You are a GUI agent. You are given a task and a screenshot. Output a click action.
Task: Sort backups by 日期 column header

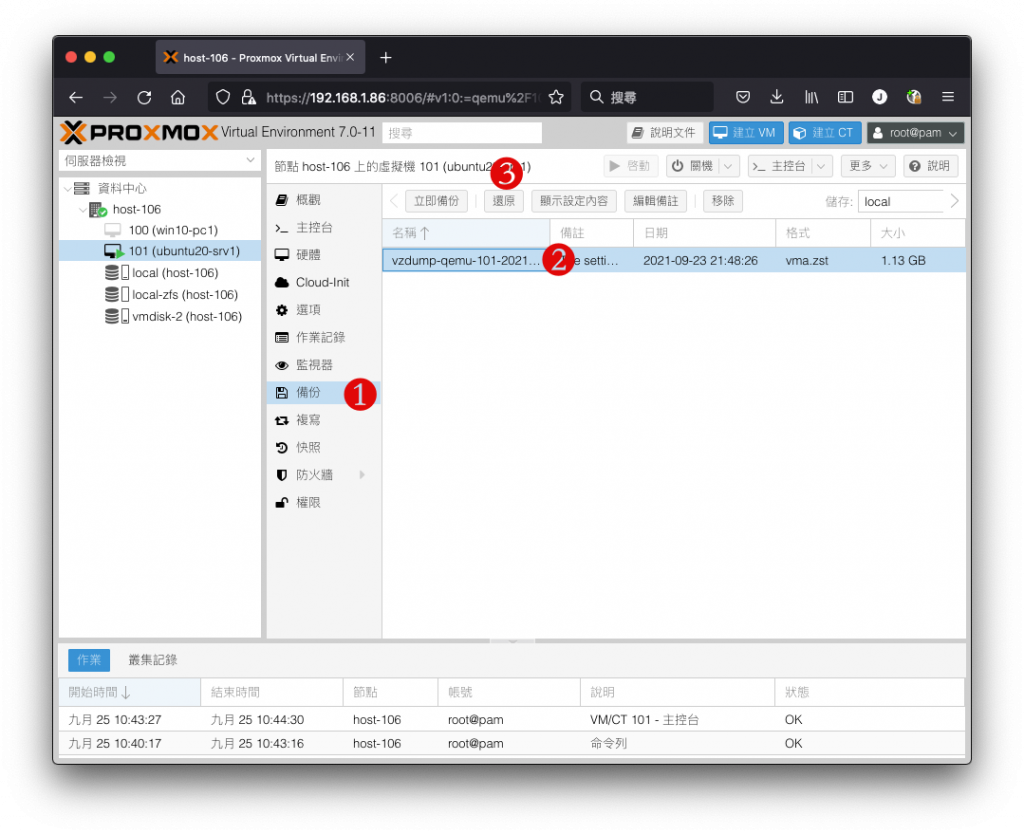pos(704,233)
